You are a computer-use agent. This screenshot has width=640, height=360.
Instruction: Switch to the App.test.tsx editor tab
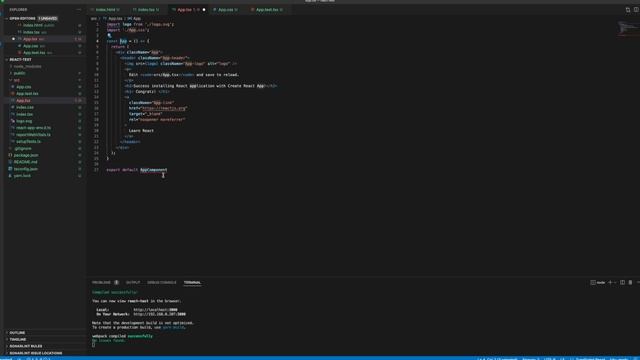tap(269, 10)
